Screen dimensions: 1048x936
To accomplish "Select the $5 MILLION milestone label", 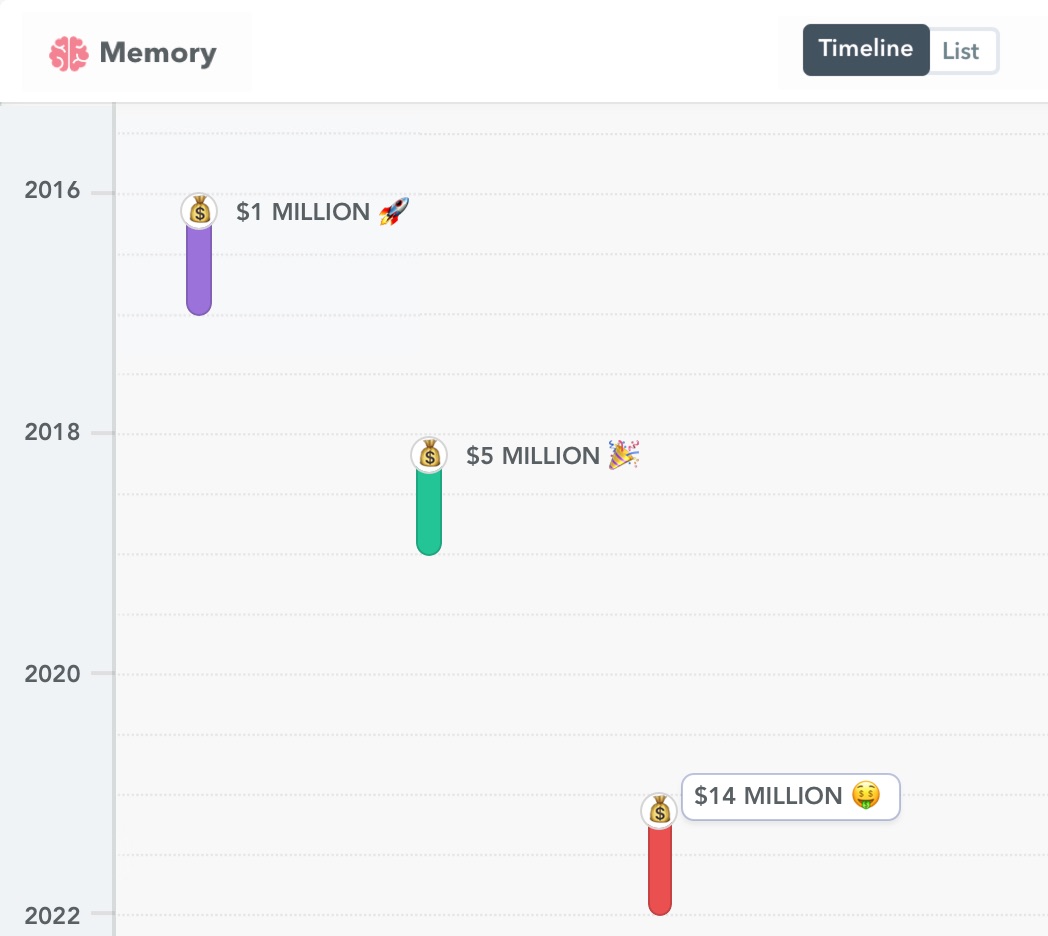I will tap(532, 456).
